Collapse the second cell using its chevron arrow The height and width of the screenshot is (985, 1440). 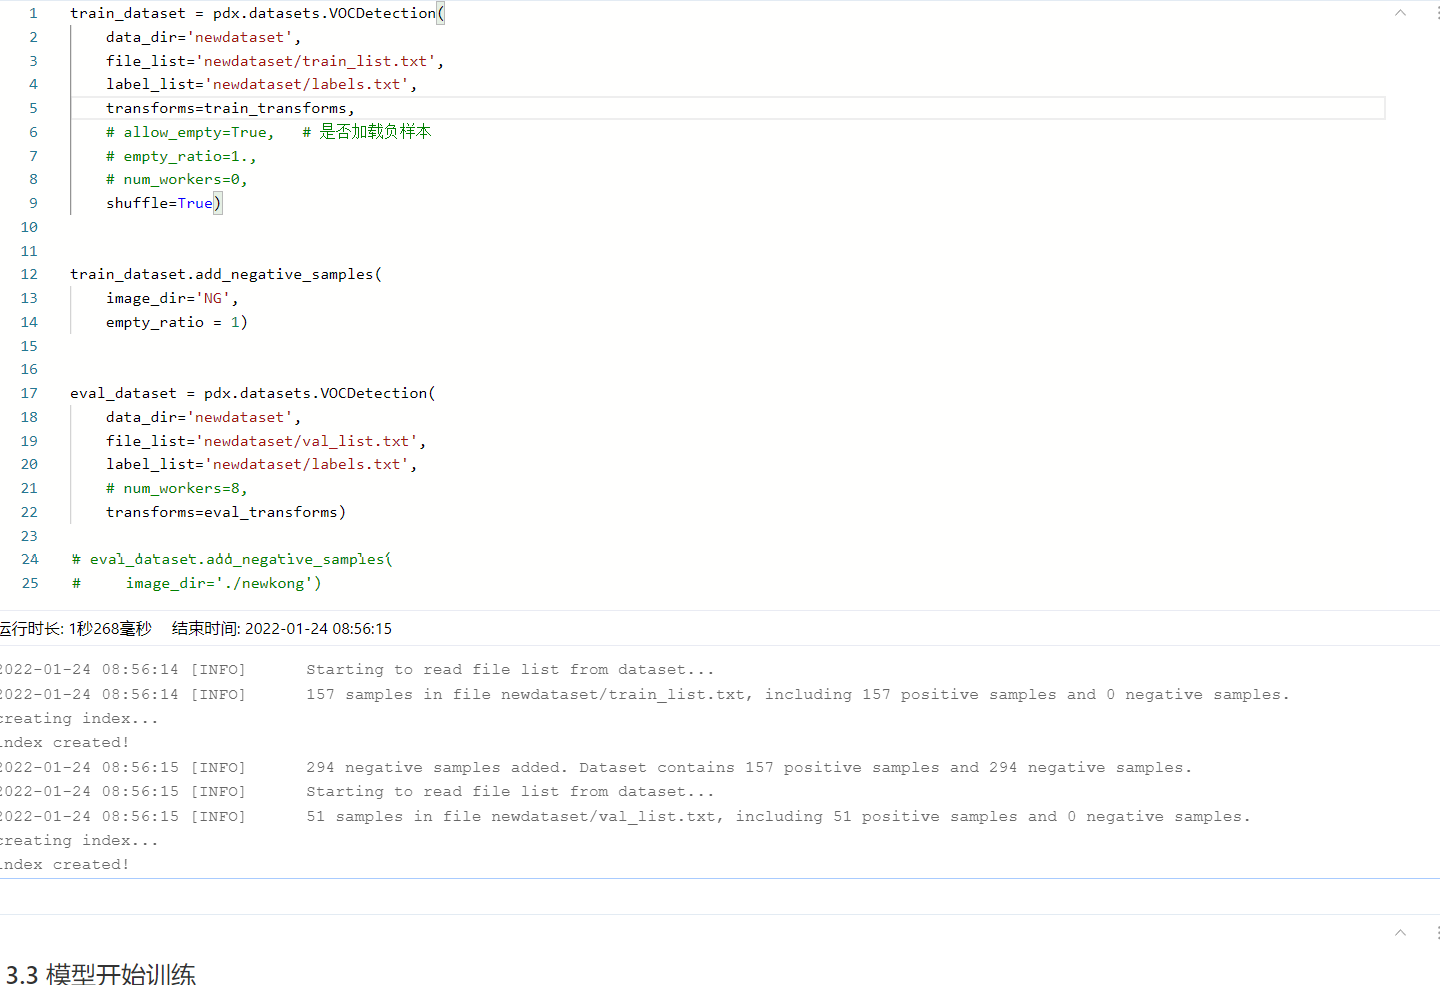click(1400, 932)
